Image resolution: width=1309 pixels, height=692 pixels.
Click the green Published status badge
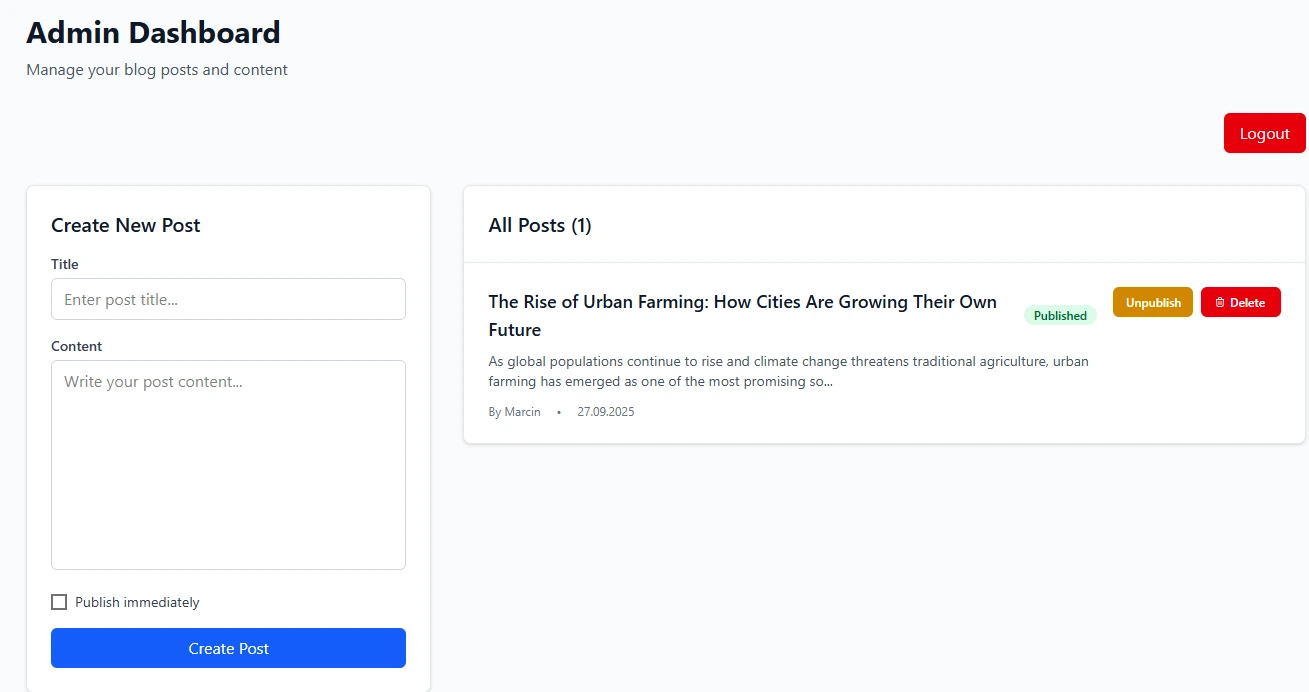(x=1059, y=316)
